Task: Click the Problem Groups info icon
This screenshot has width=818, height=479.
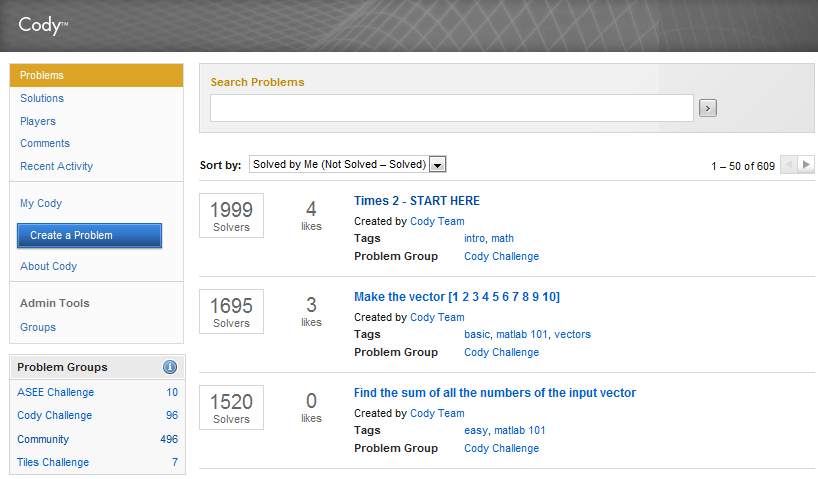Action: (170, 367)
